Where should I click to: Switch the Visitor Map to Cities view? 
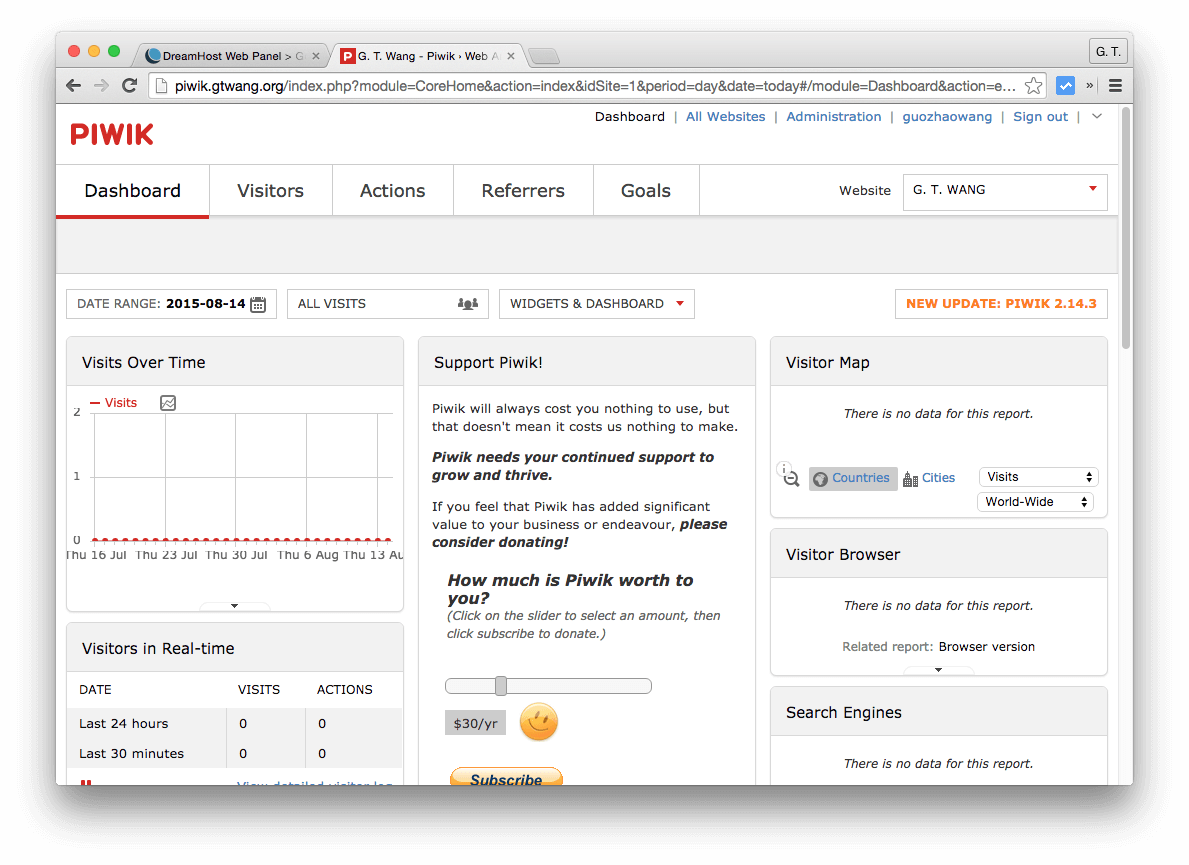937,478
